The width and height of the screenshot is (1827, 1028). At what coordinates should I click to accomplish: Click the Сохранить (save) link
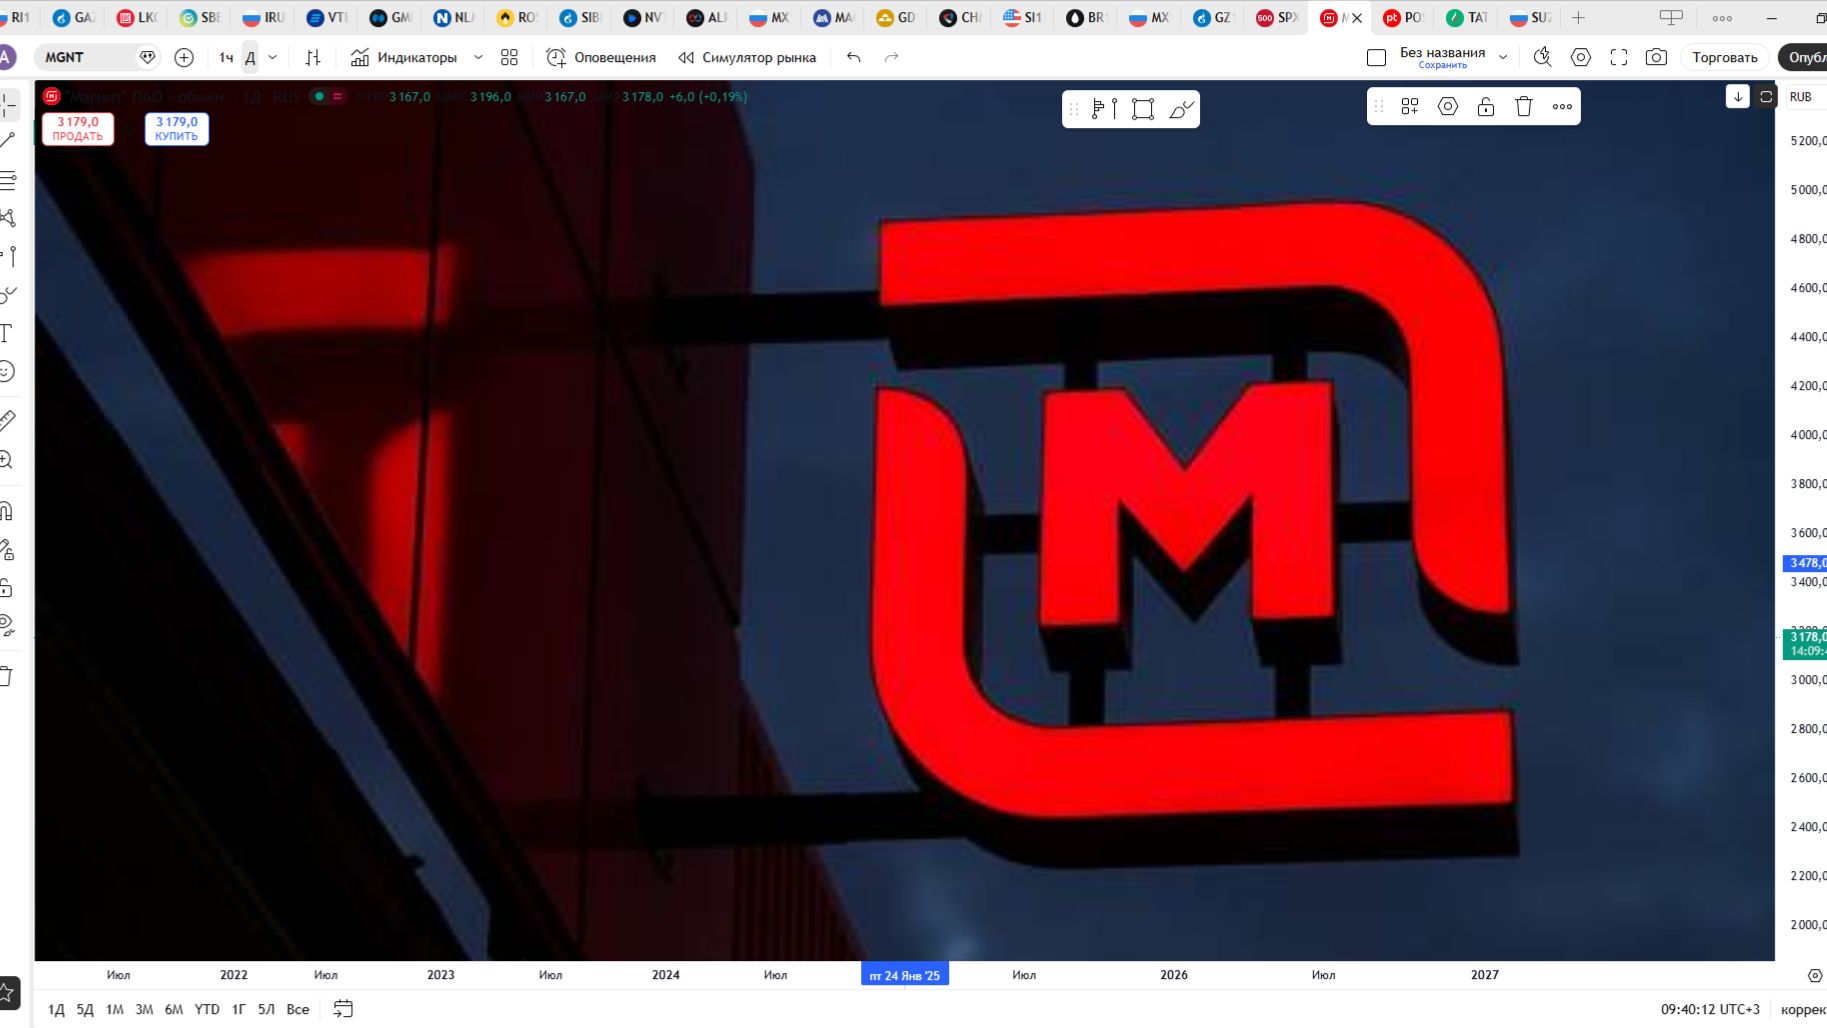[1442, 65]
